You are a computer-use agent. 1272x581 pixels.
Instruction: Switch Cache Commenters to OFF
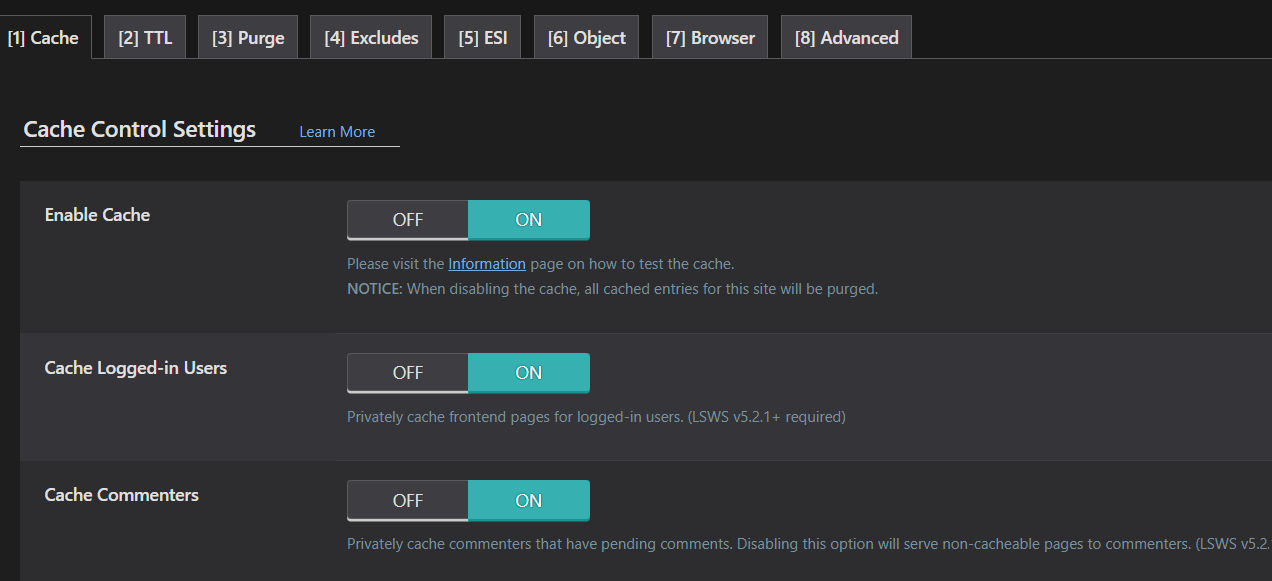(408, 500)
